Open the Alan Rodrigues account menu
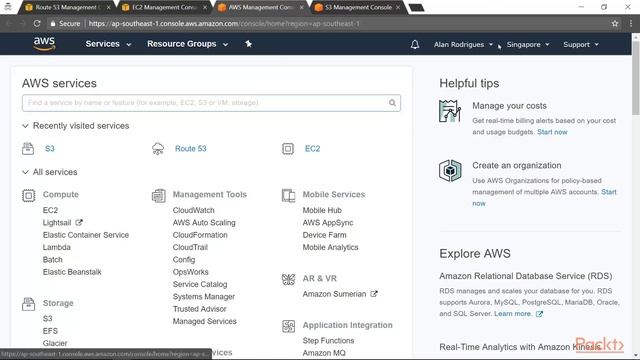 [x=463, y=44]
